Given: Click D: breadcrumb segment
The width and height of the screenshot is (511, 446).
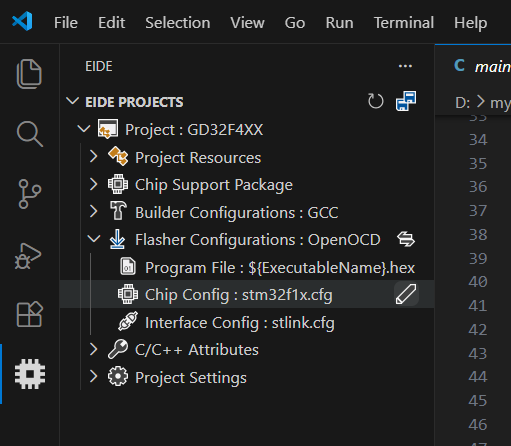Looking at the screenshot, I should tap(462, 103).
